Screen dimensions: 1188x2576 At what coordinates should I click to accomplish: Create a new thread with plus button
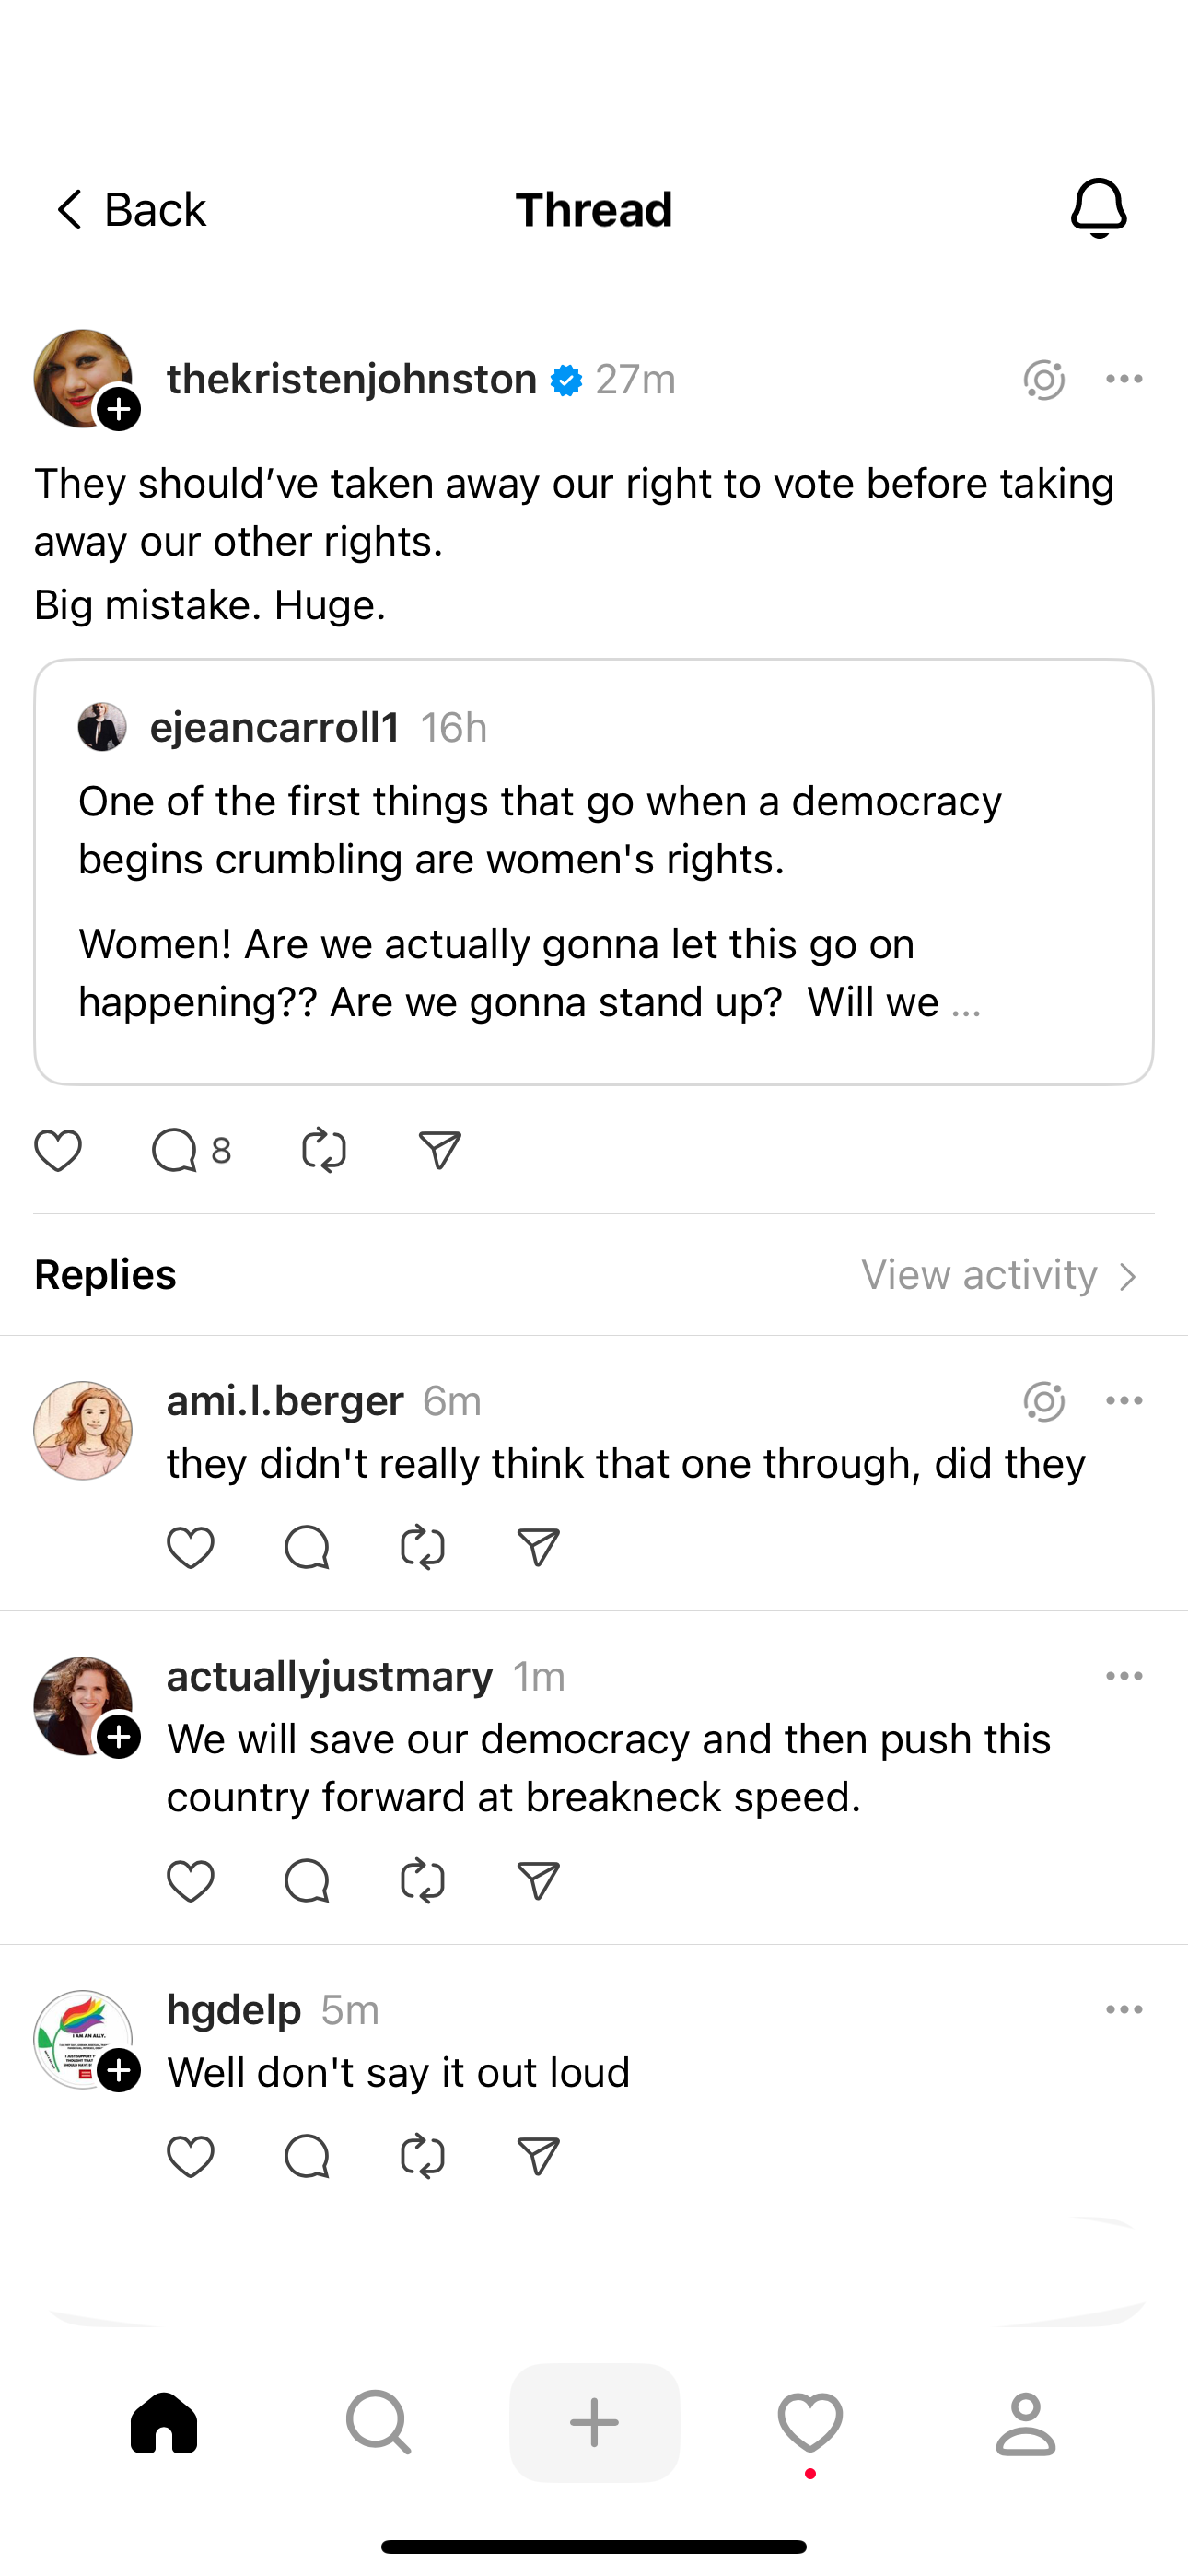[594, 2422]
